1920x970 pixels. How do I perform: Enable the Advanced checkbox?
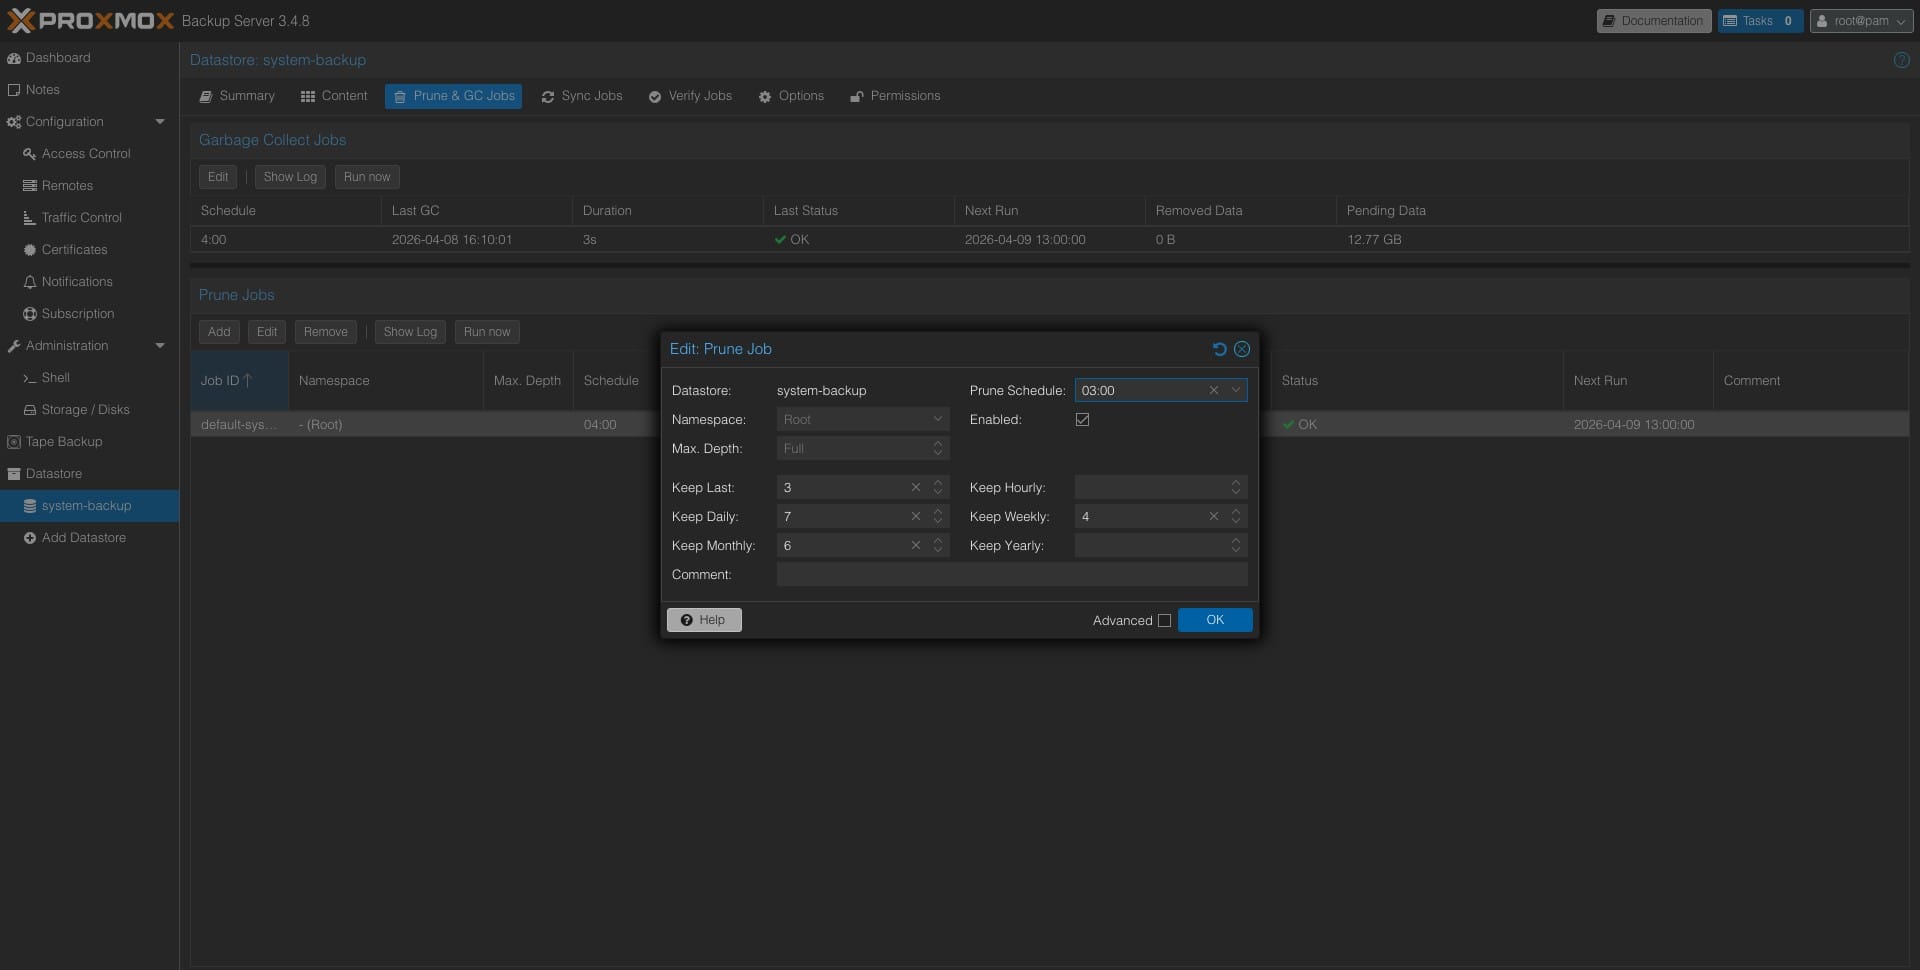1164,620
